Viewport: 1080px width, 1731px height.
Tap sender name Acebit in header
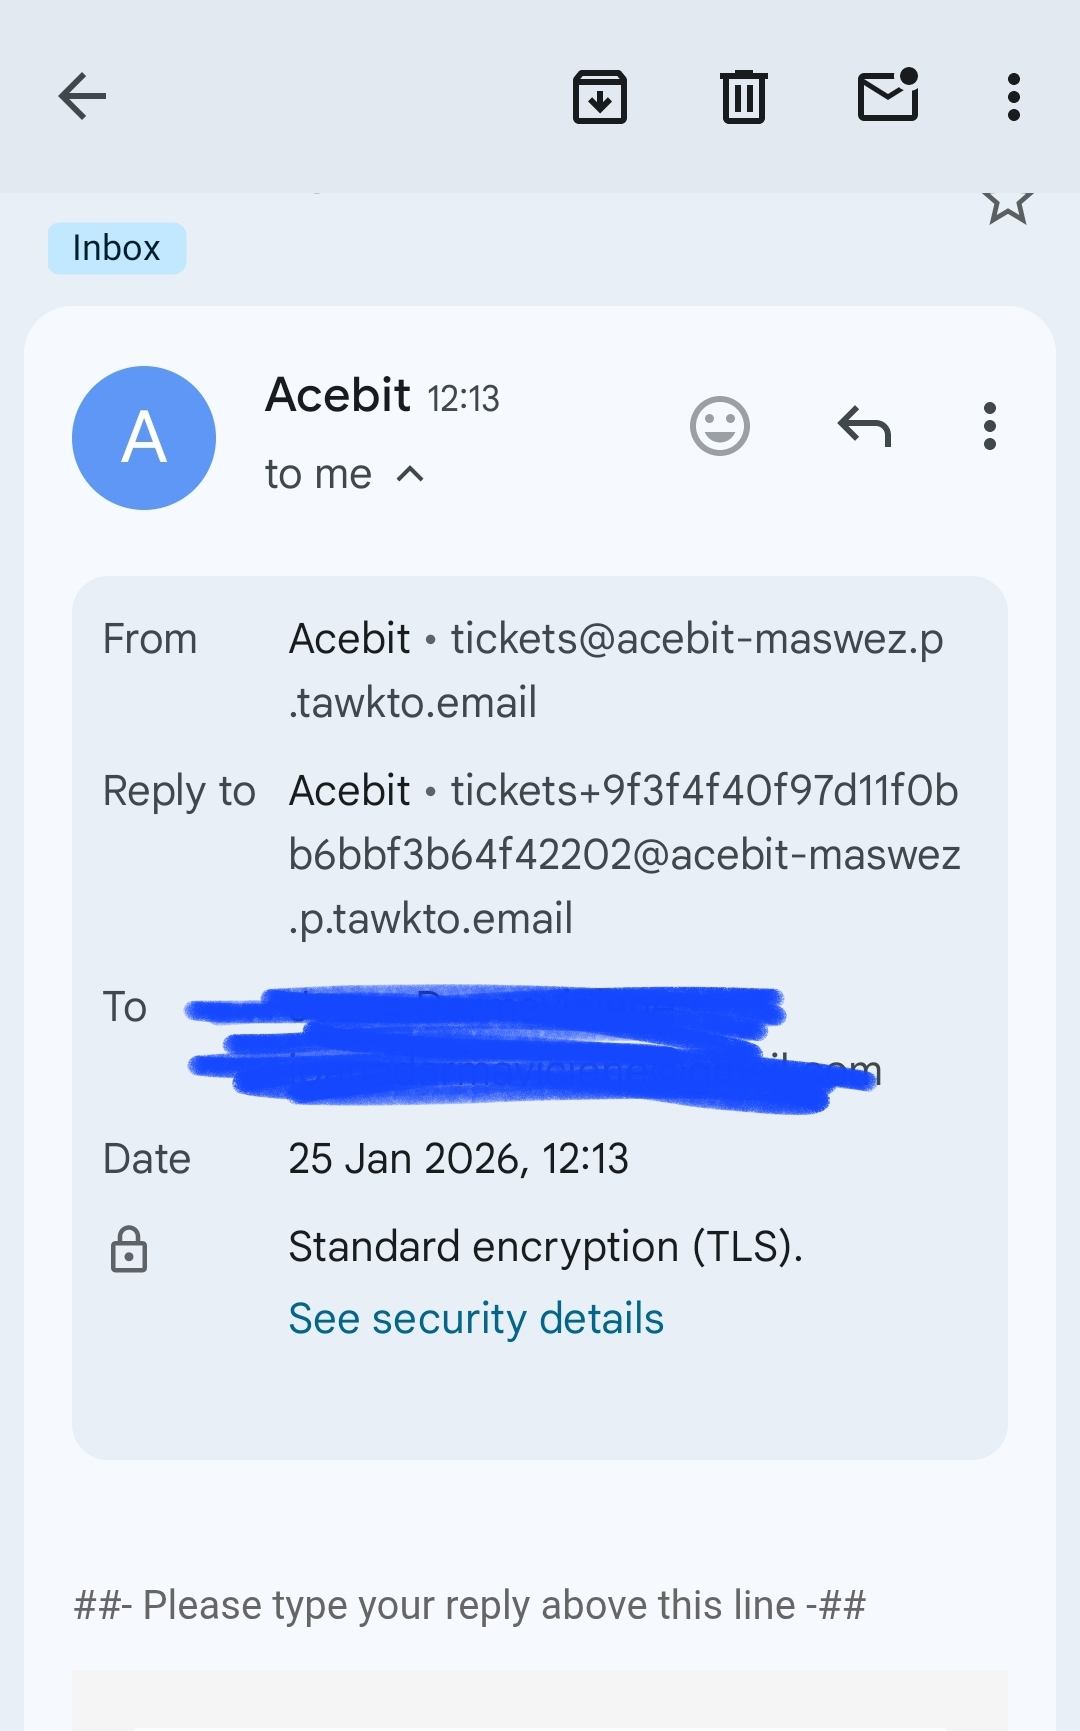click(337, 395)
